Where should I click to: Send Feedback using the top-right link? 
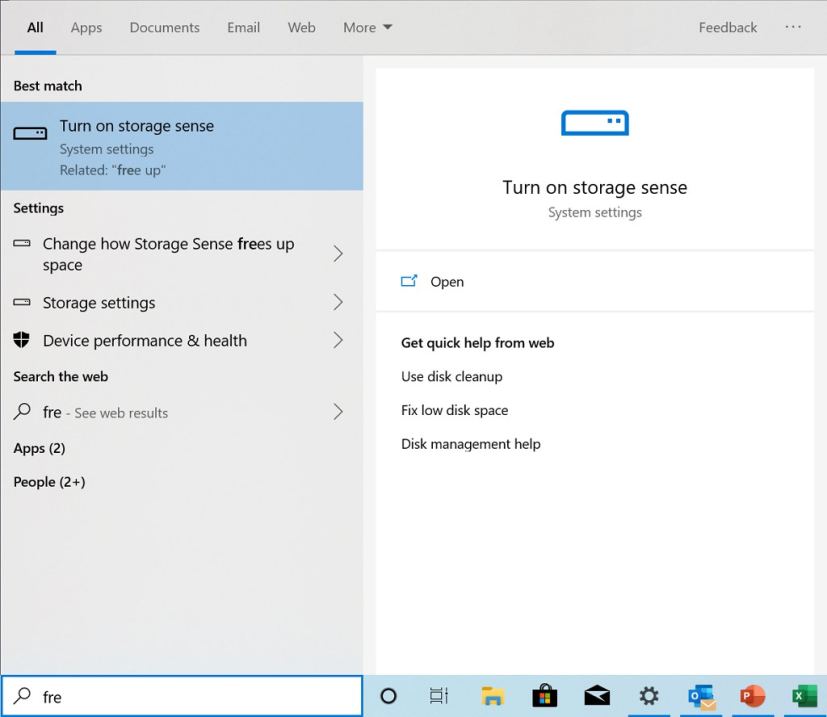coord(727,27)
